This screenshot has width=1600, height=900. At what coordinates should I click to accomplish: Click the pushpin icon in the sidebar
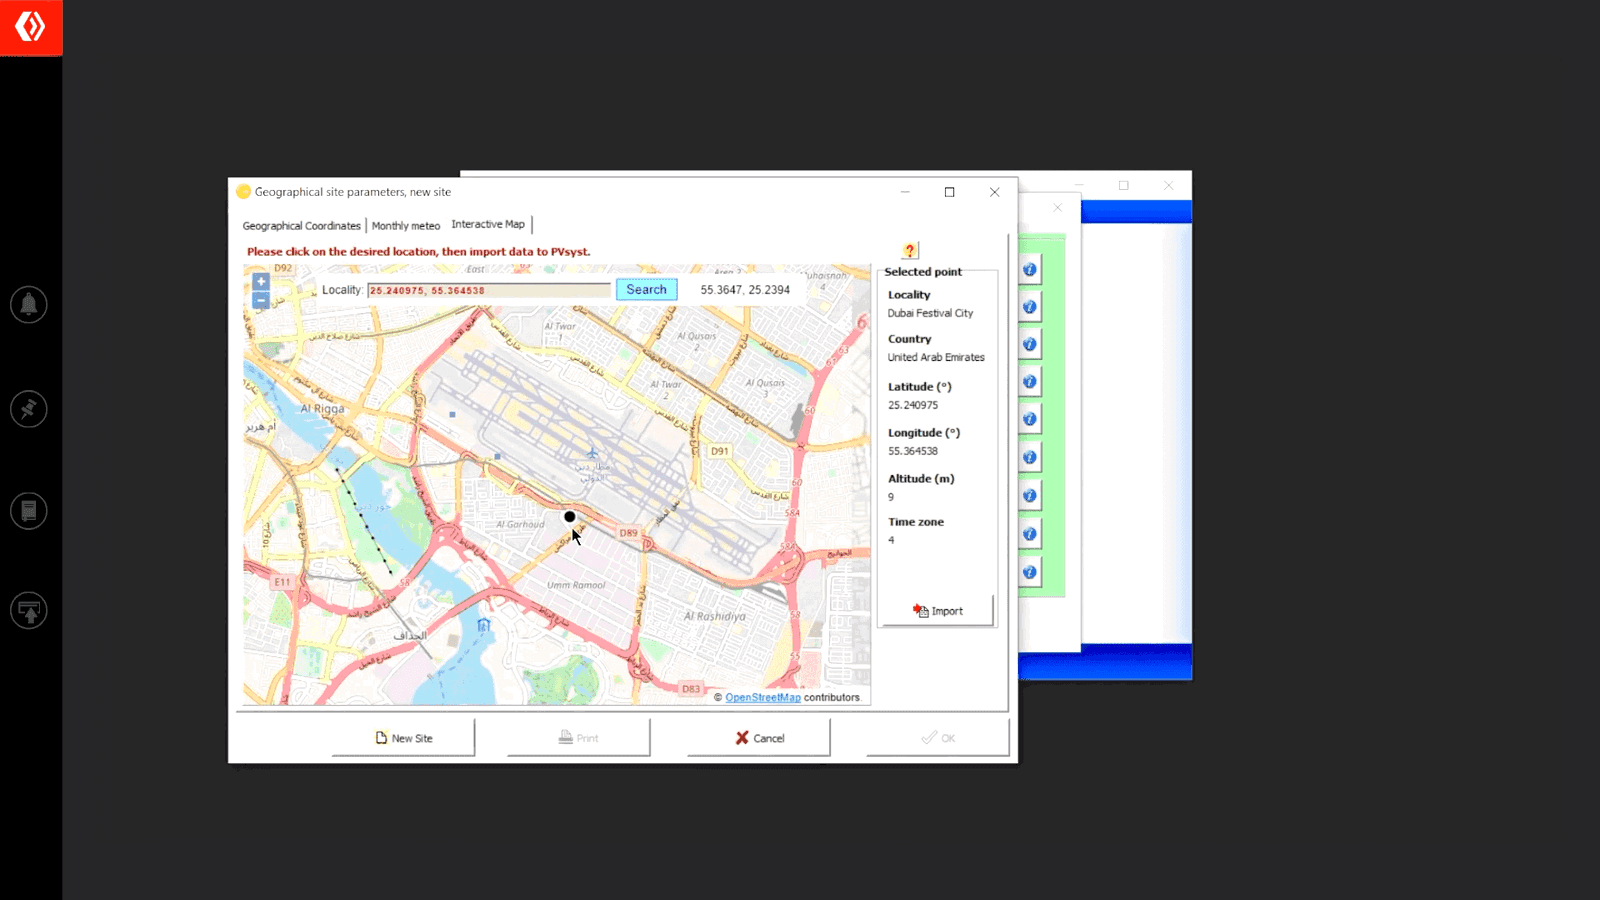[x=29, y=409]
